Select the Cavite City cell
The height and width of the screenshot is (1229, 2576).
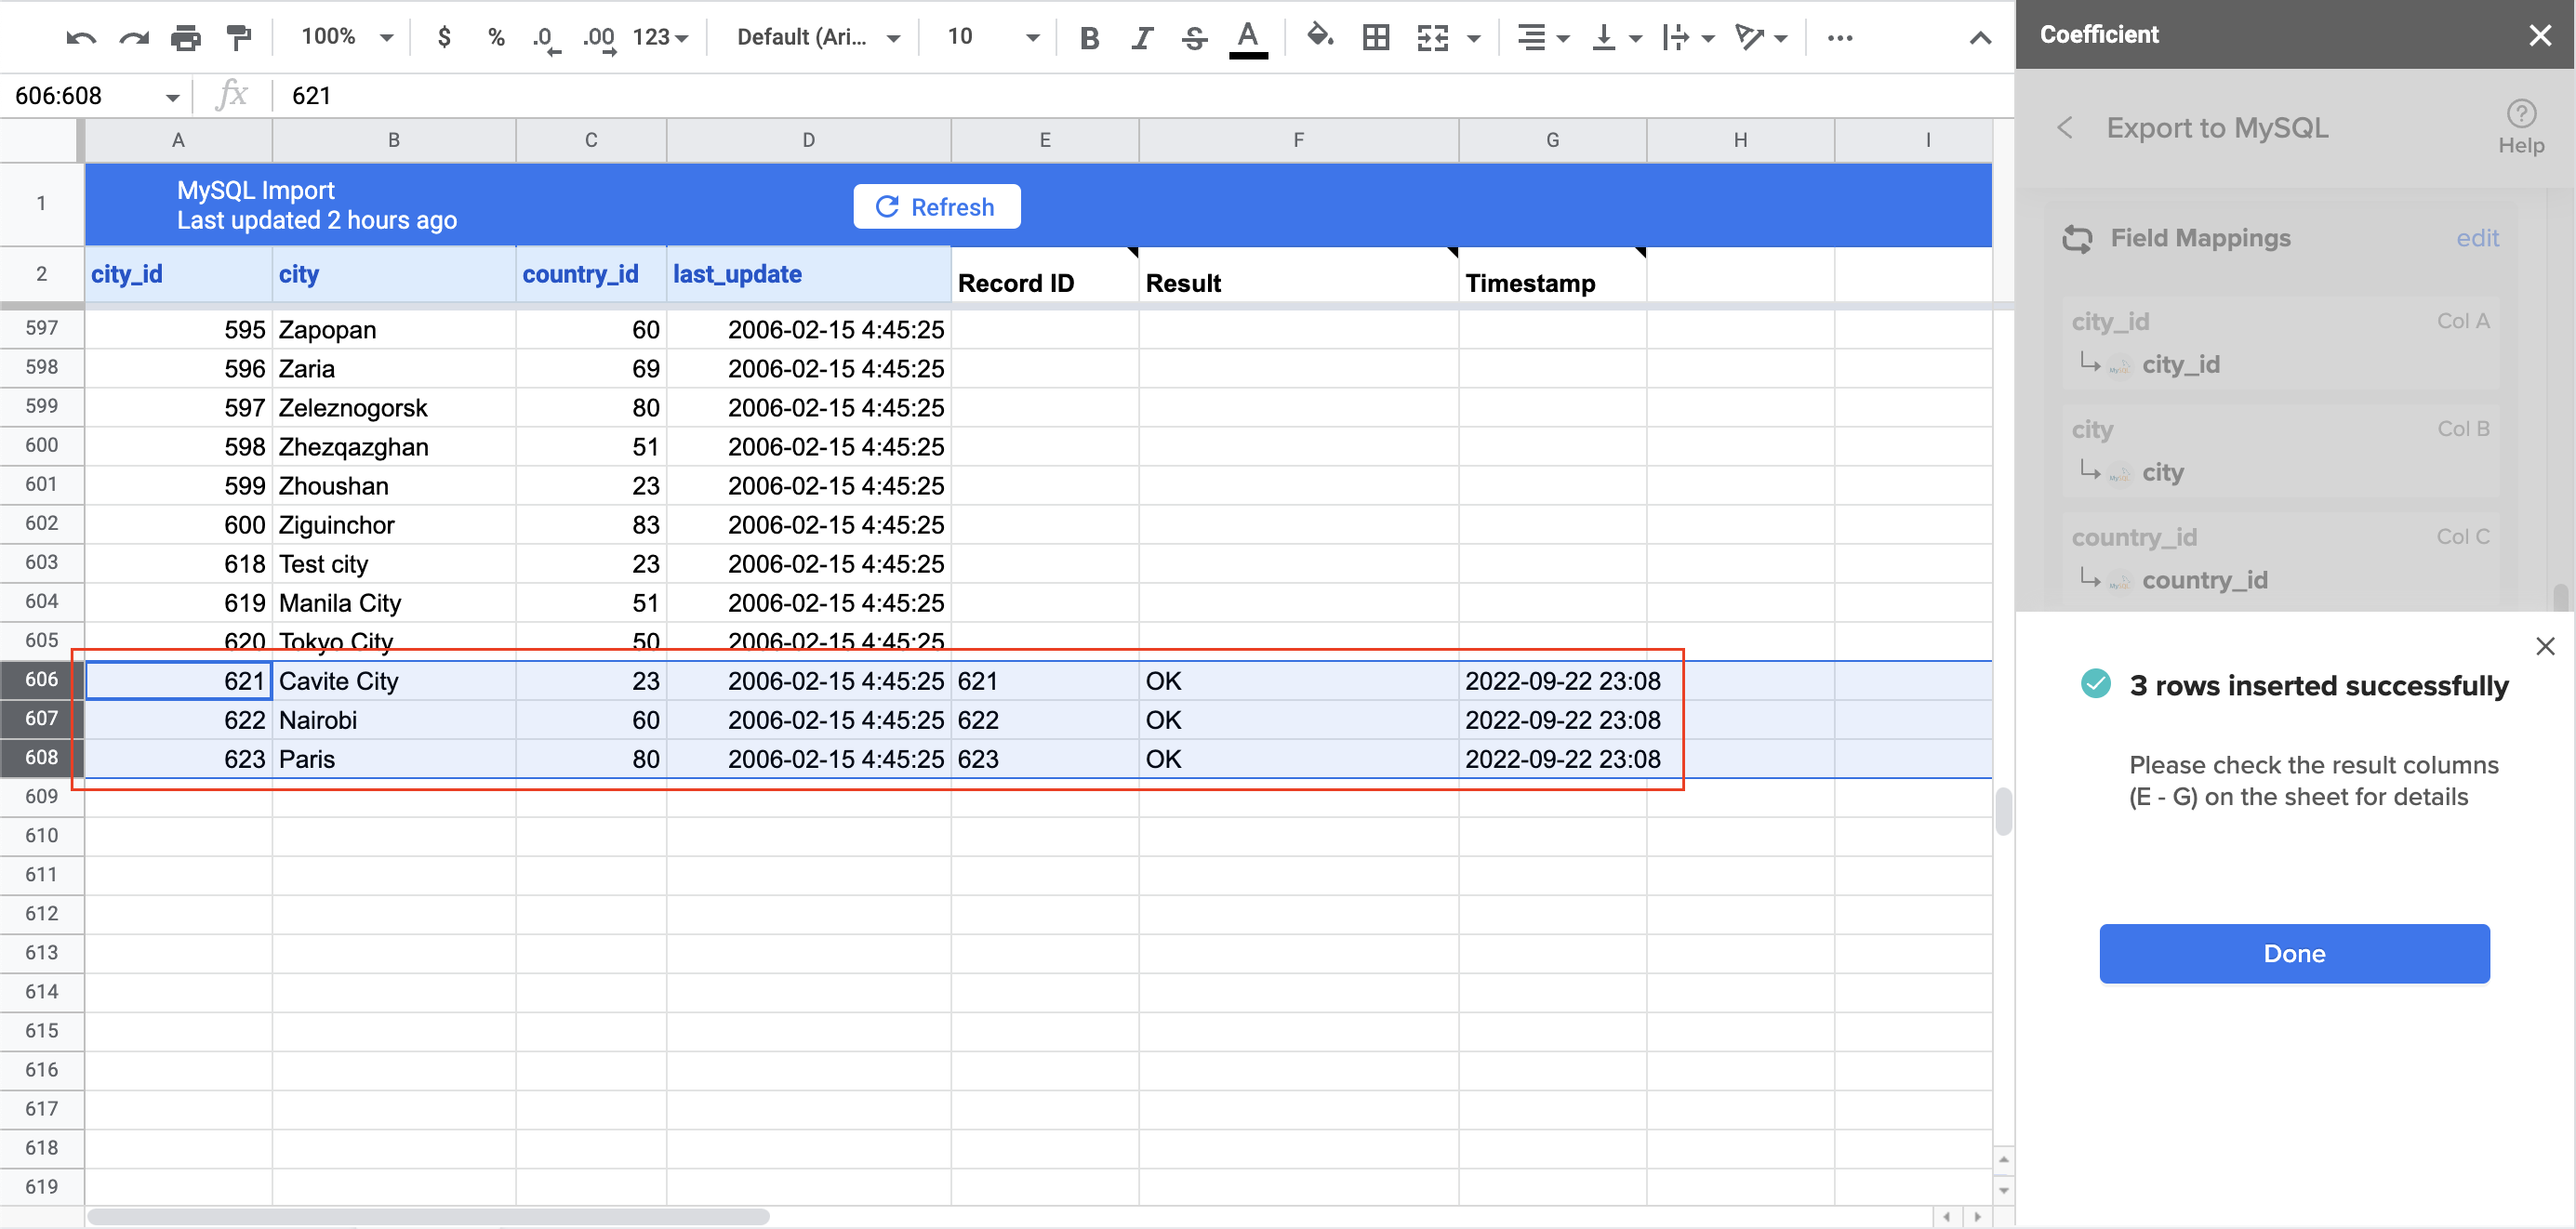pyautogui.click(x=394, y=681)
